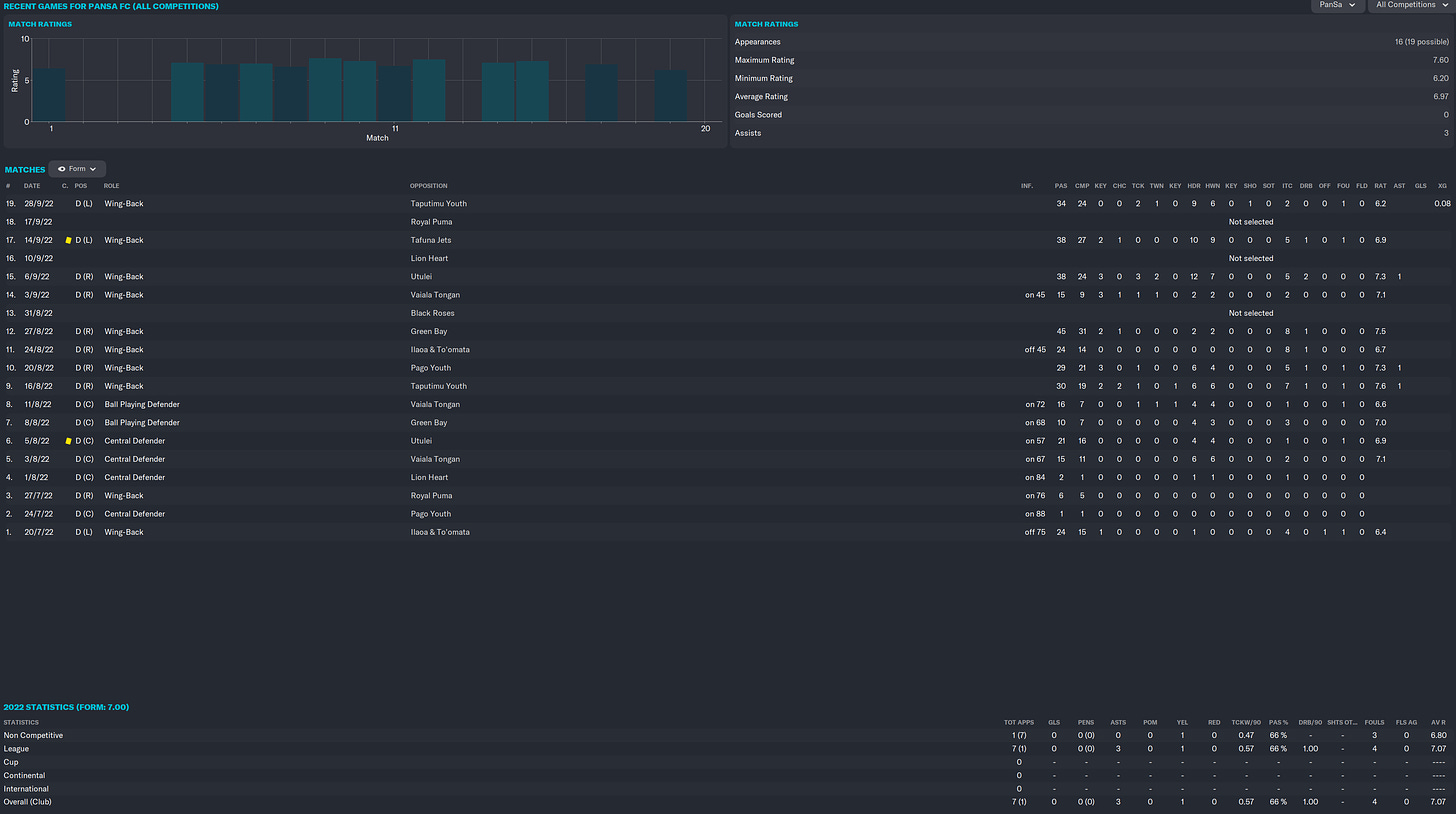Click the AST column header in matches
The height and width of the screenshot is (814, 1456).
(x=1399, y=186)
